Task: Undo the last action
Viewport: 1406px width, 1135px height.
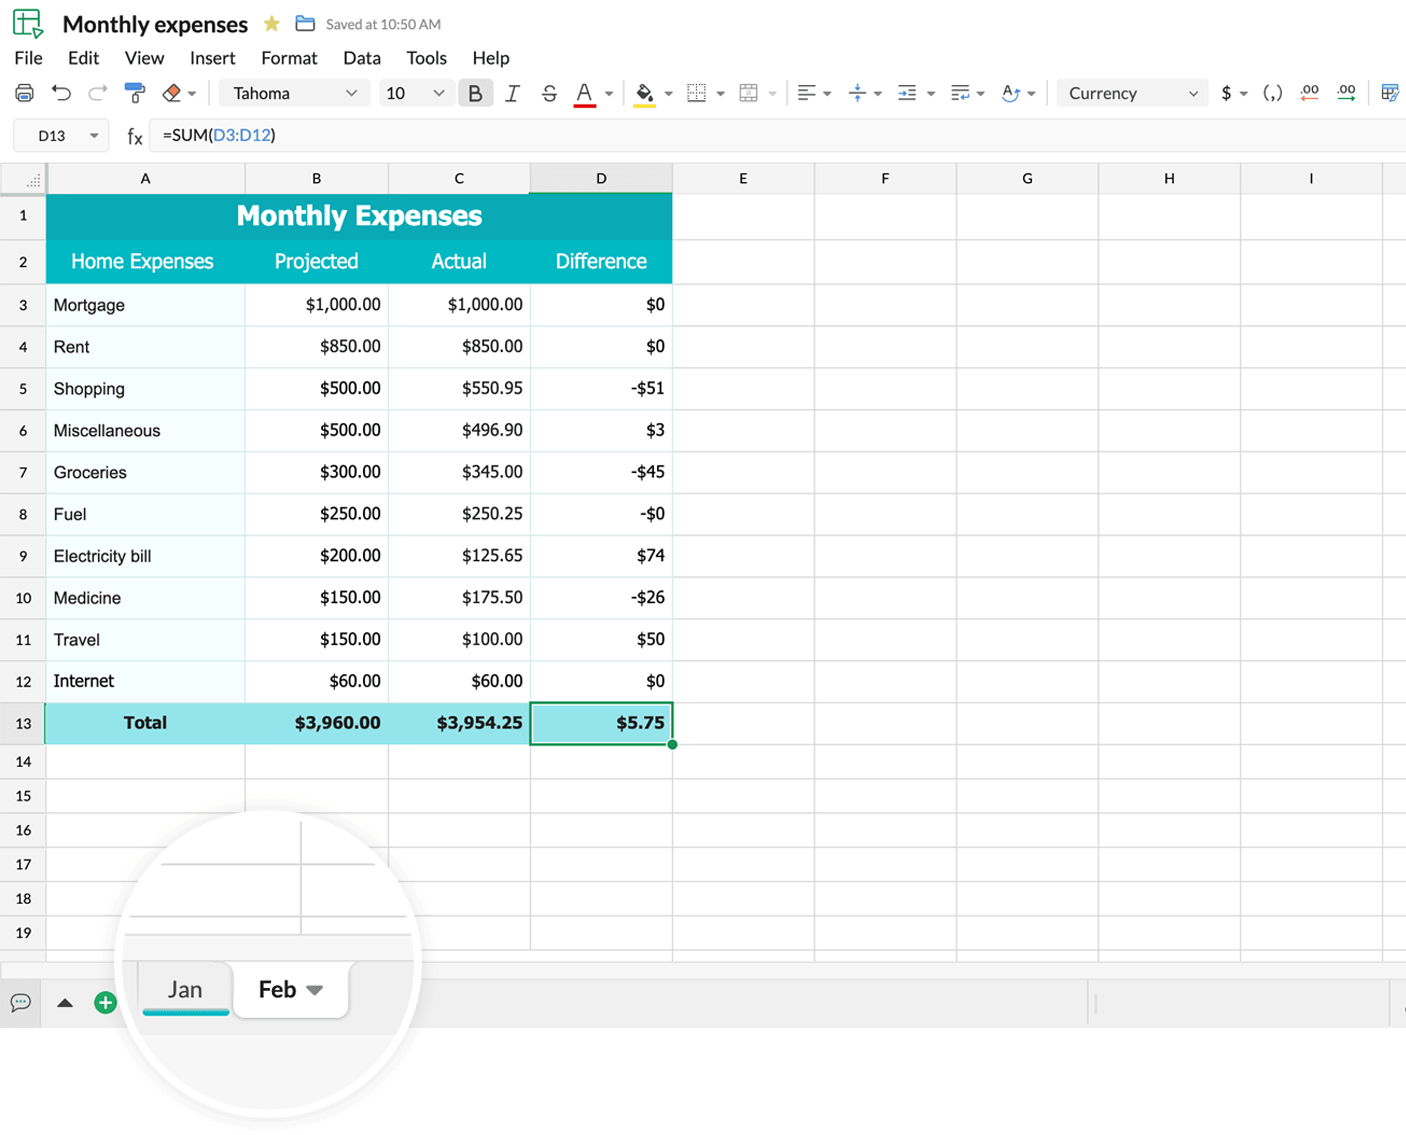Action: click(61, 92)
